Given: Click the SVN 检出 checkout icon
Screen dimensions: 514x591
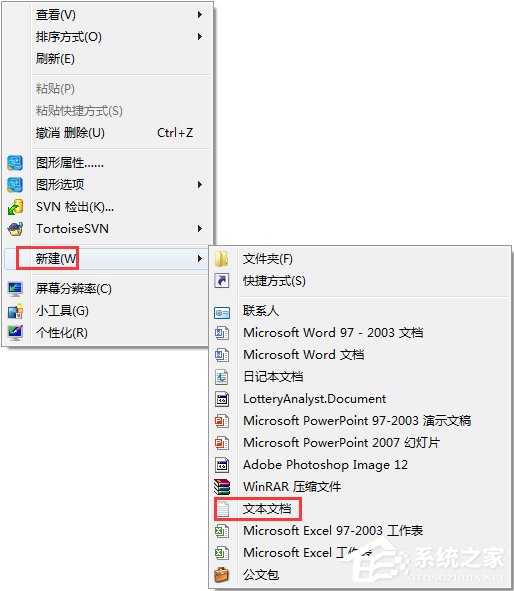Looking at the screenshot, I should [x=15, y=207].
